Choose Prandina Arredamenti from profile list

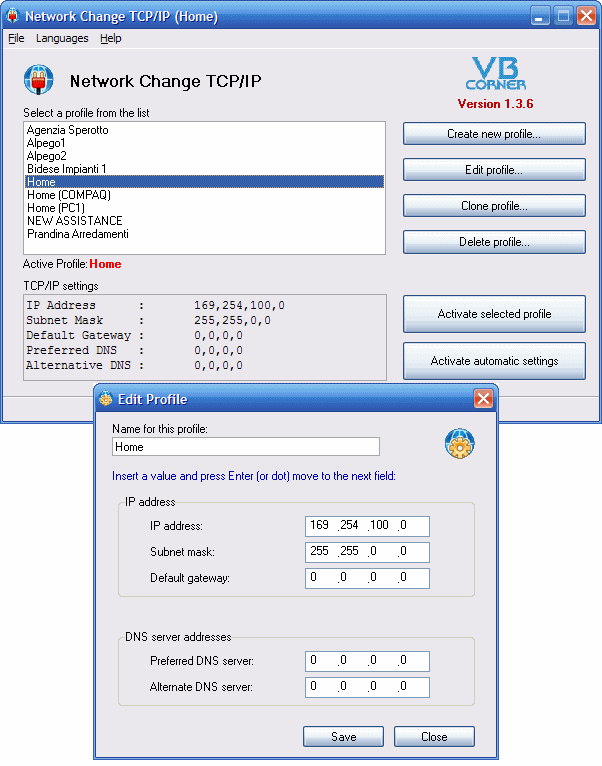(78, 234)
